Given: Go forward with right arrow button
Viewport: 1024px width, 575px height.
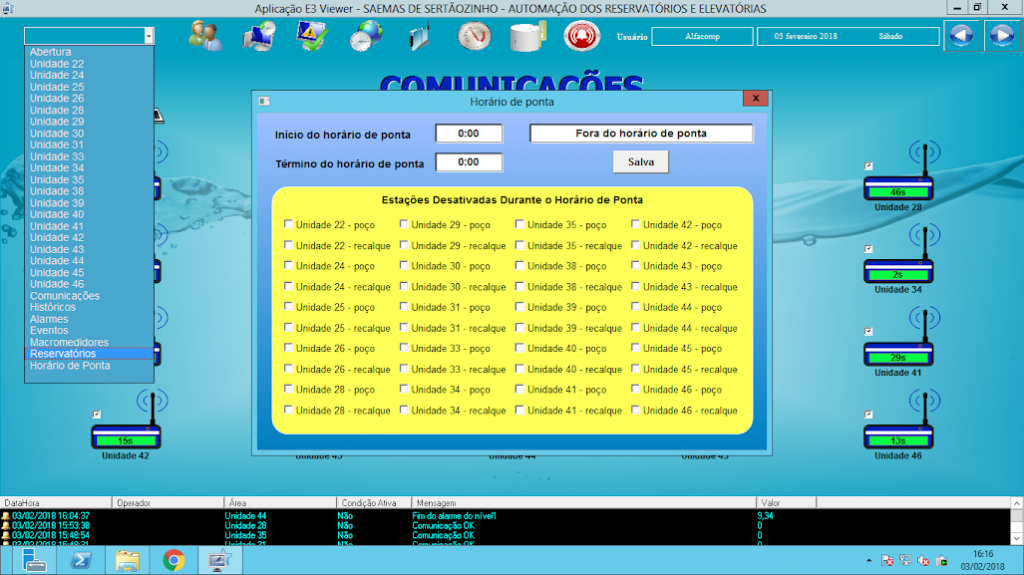Looking at the screenshot, I should pyautogui.click(x=1001, y=36).
